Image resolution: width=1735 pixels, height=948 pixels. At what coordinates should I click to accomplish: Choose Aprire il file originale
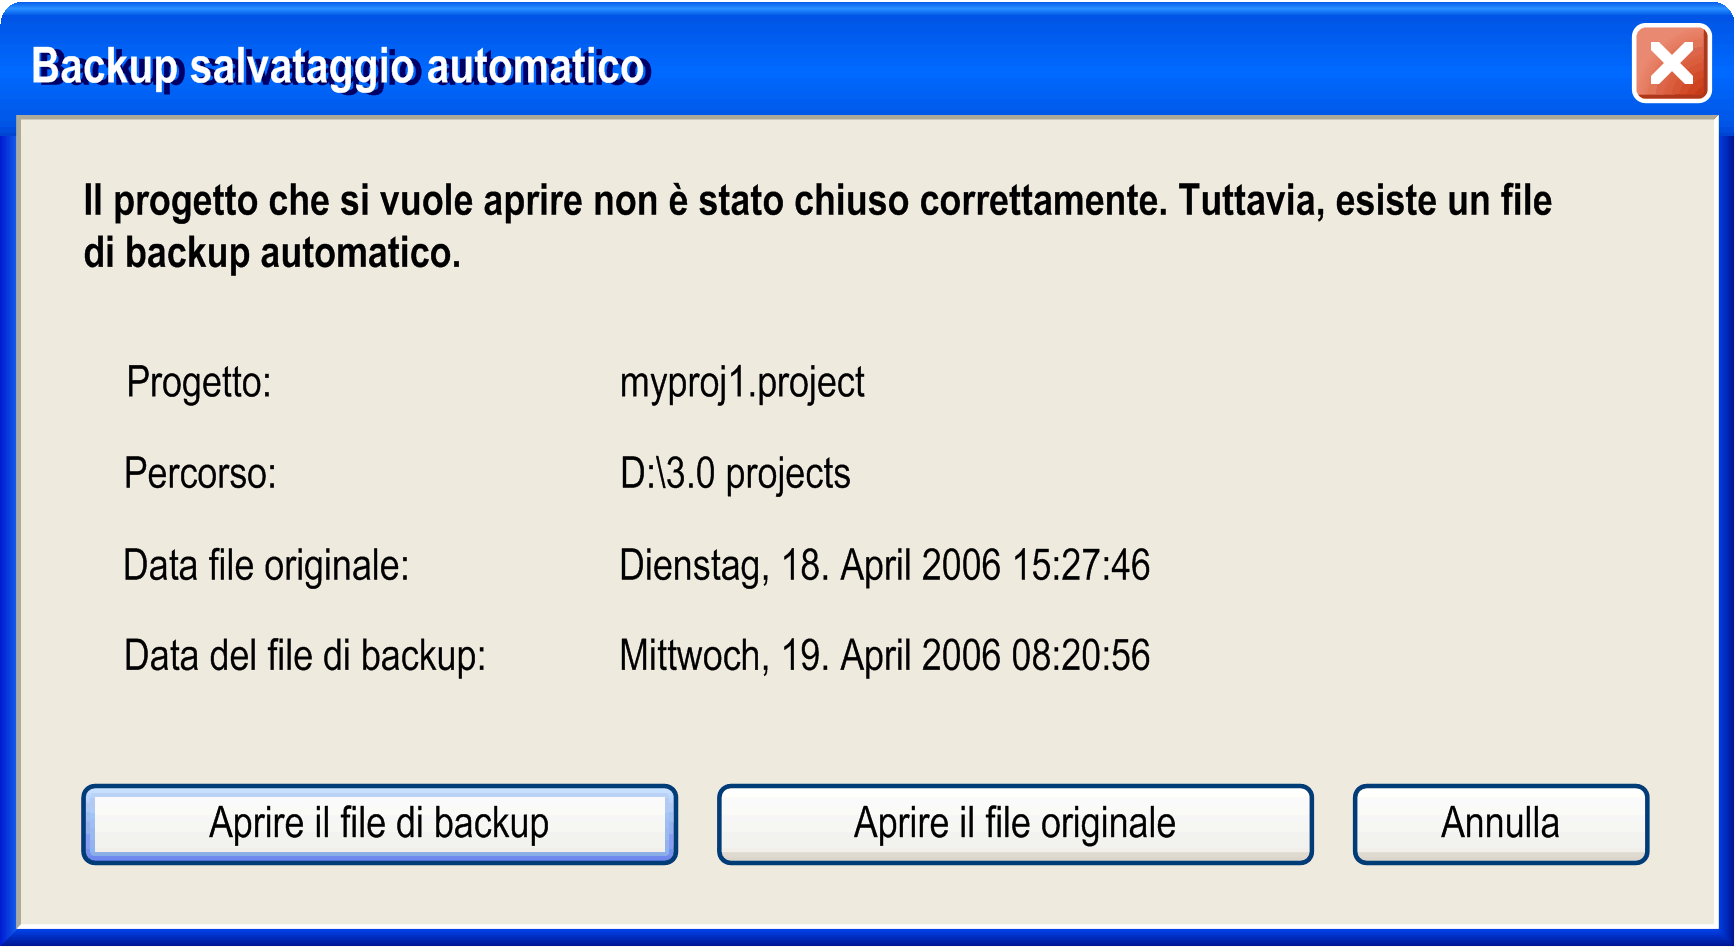pyautogui.click(x=1015, y=824)
